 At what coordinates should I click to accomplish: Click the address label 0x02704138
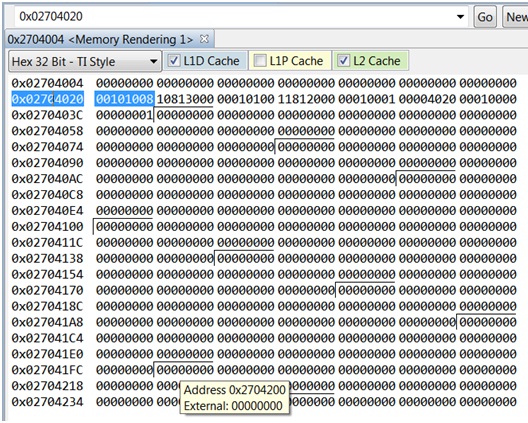coord(47,258)
